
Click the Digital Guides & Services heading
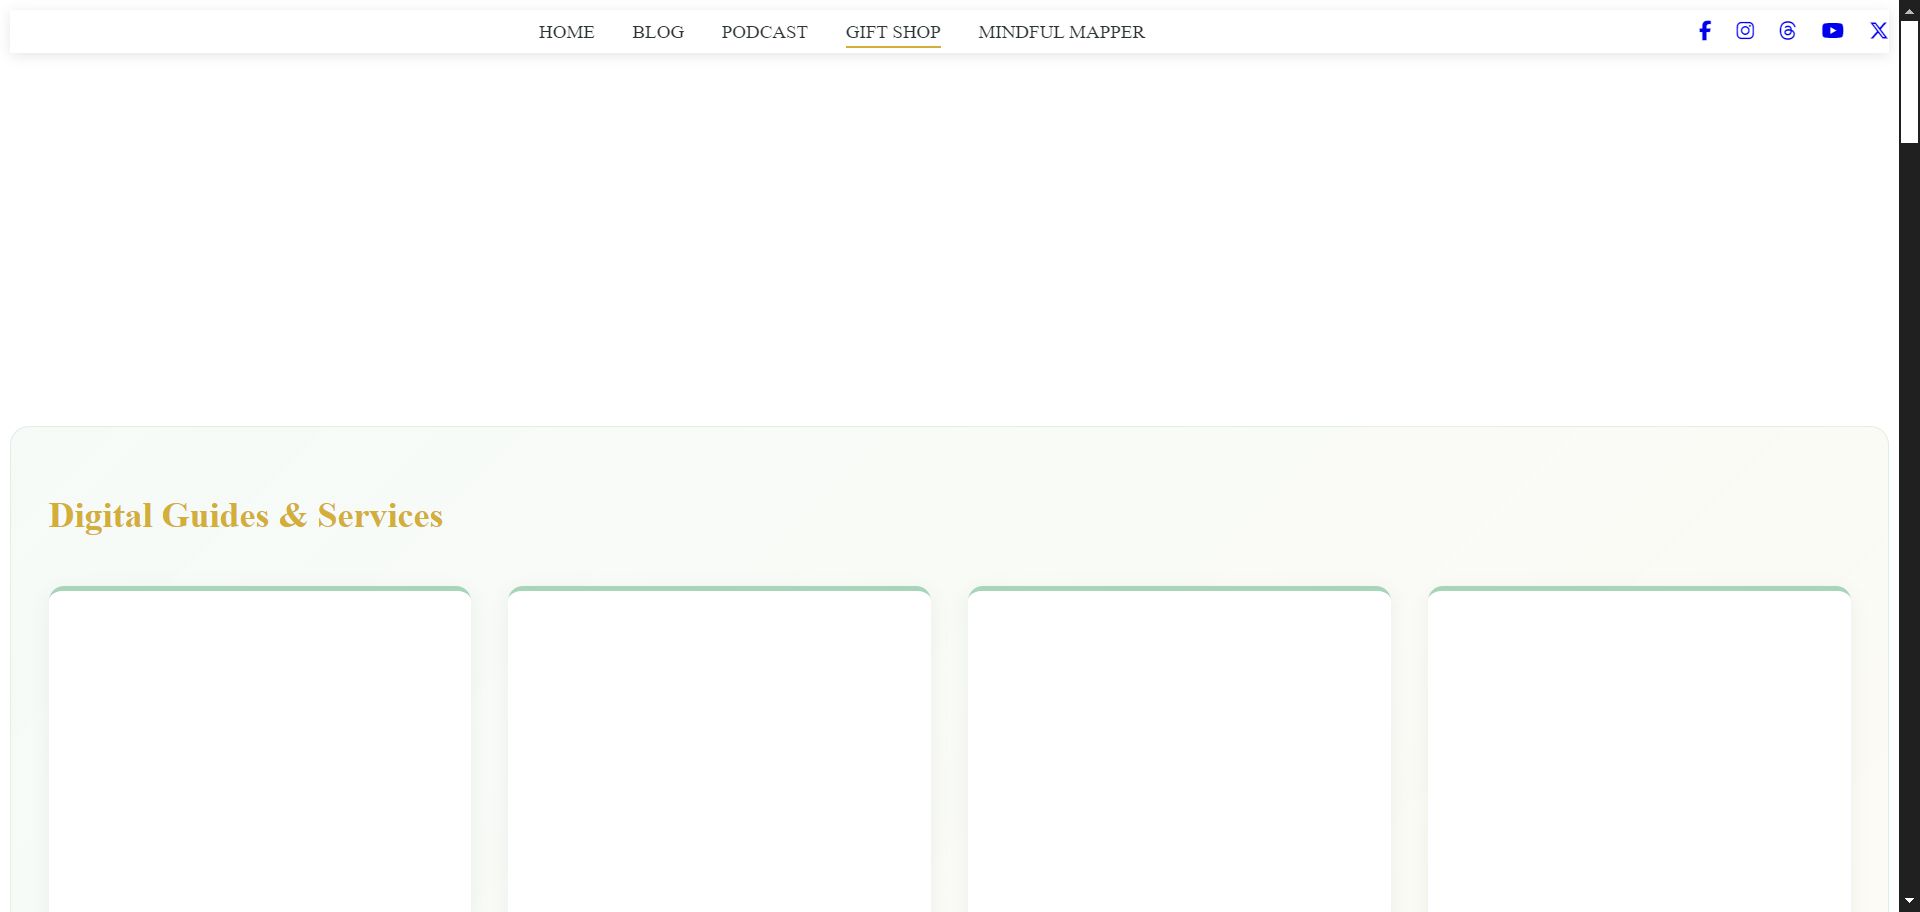[246, 516]
